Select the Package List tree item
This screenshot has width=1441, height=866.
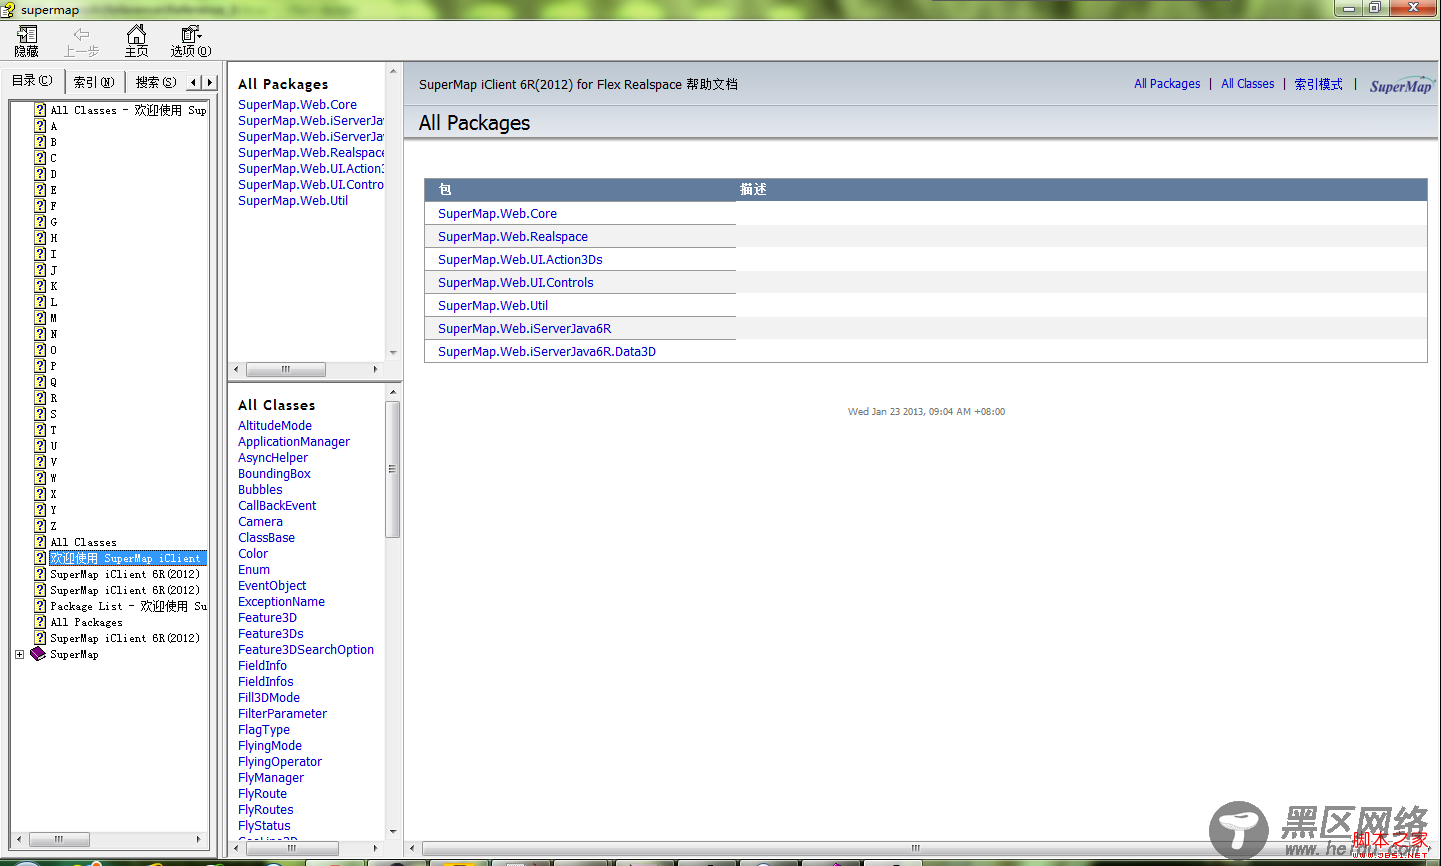tap(129, 606)
